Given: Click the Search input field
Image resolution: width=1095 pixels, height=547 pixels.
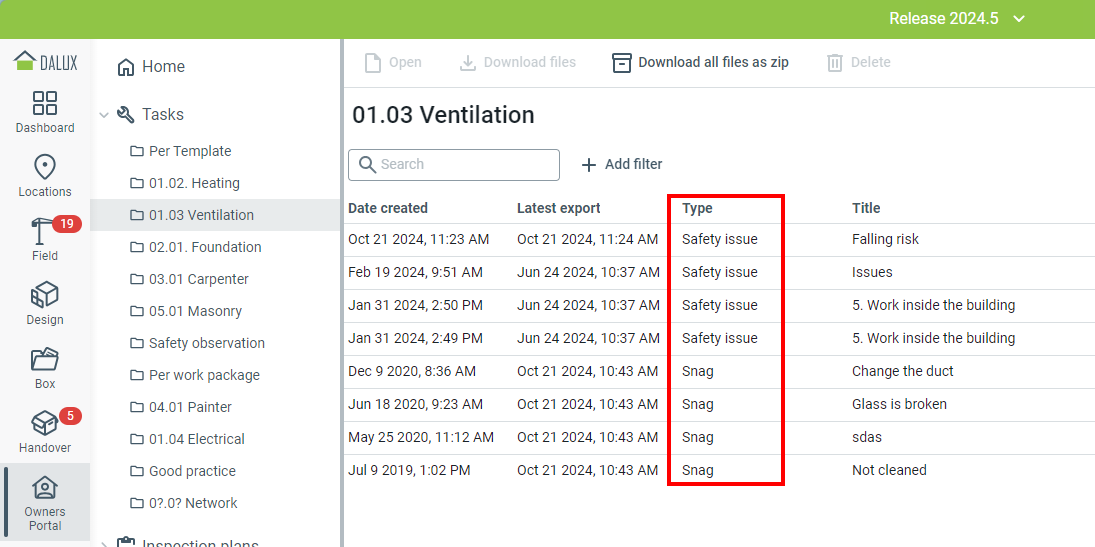Looking at the screenshot, I should coord(455,164).
